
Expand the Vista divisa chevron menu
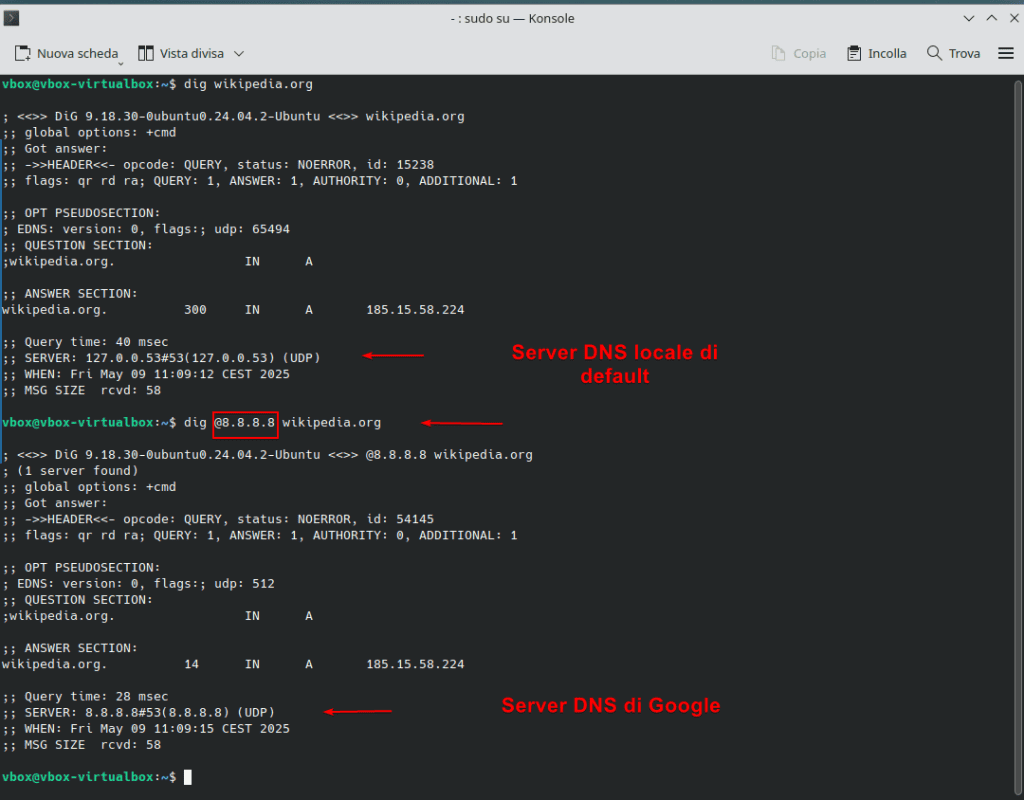238,54
